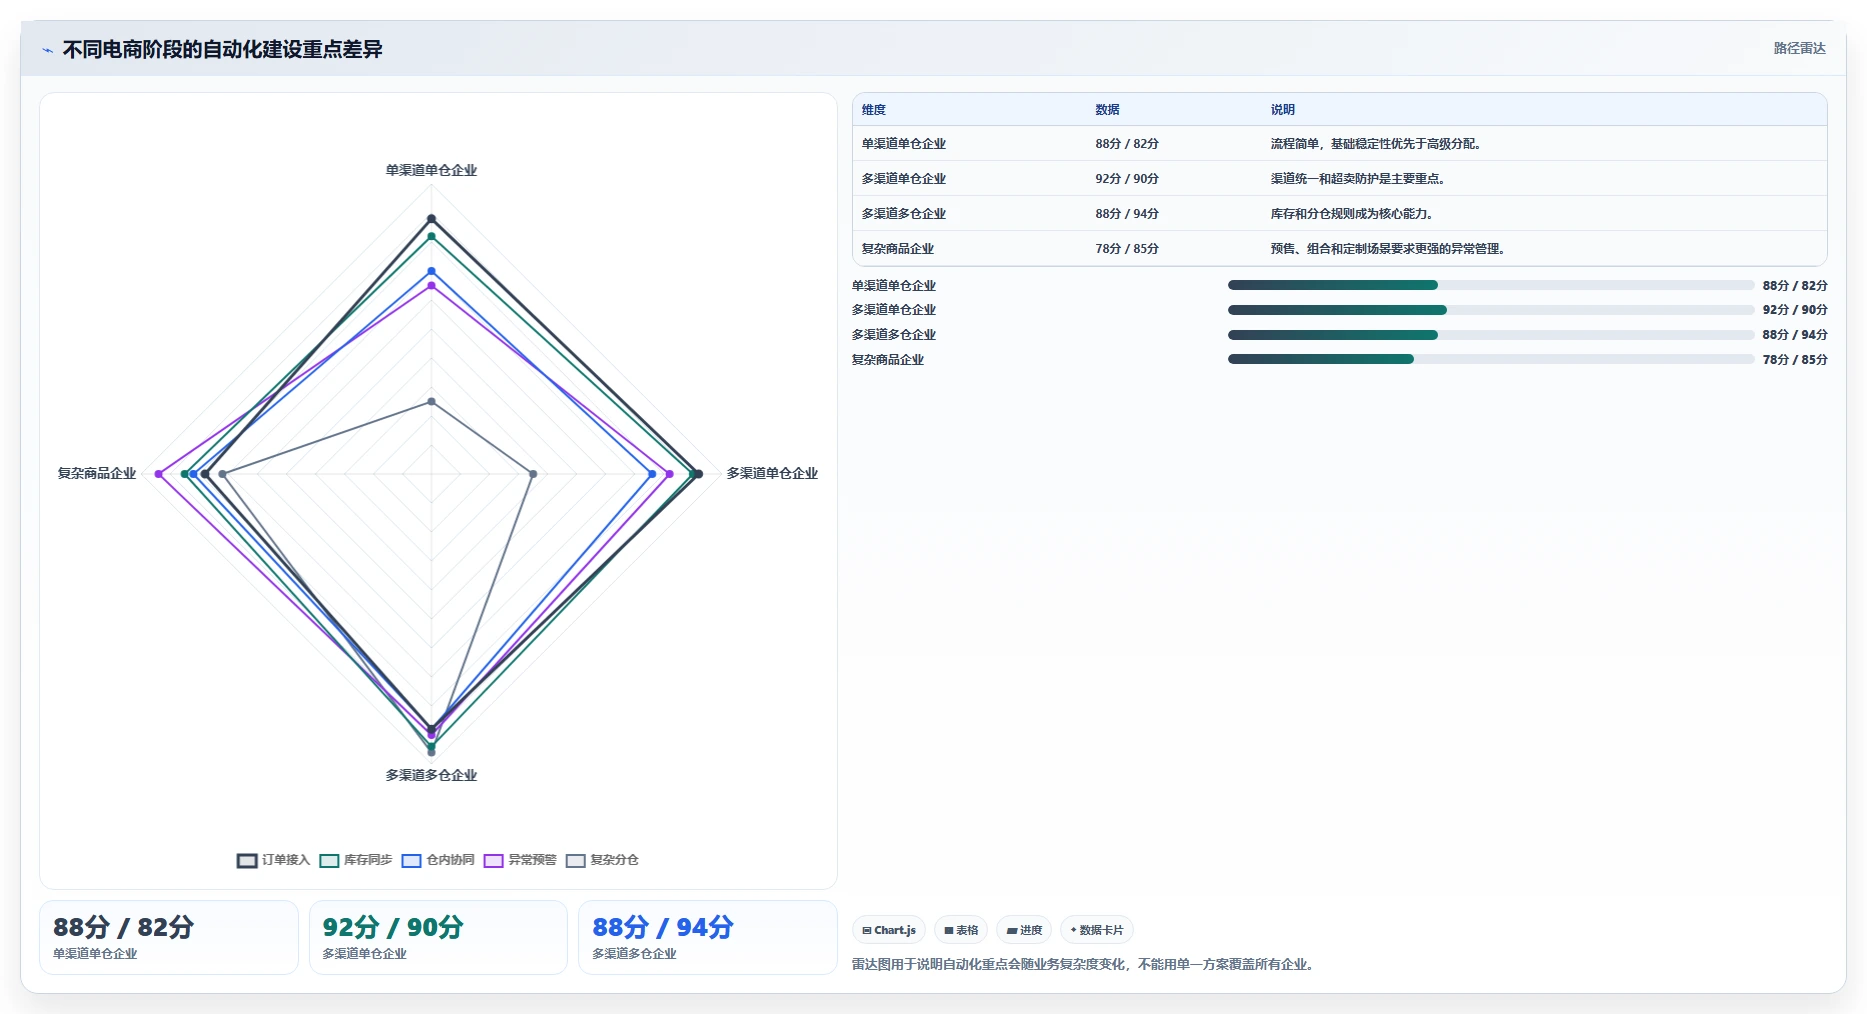
Task: Click the description 流程简单，基础稳定性优先于高级分配。
Action: pos(1376,144)
